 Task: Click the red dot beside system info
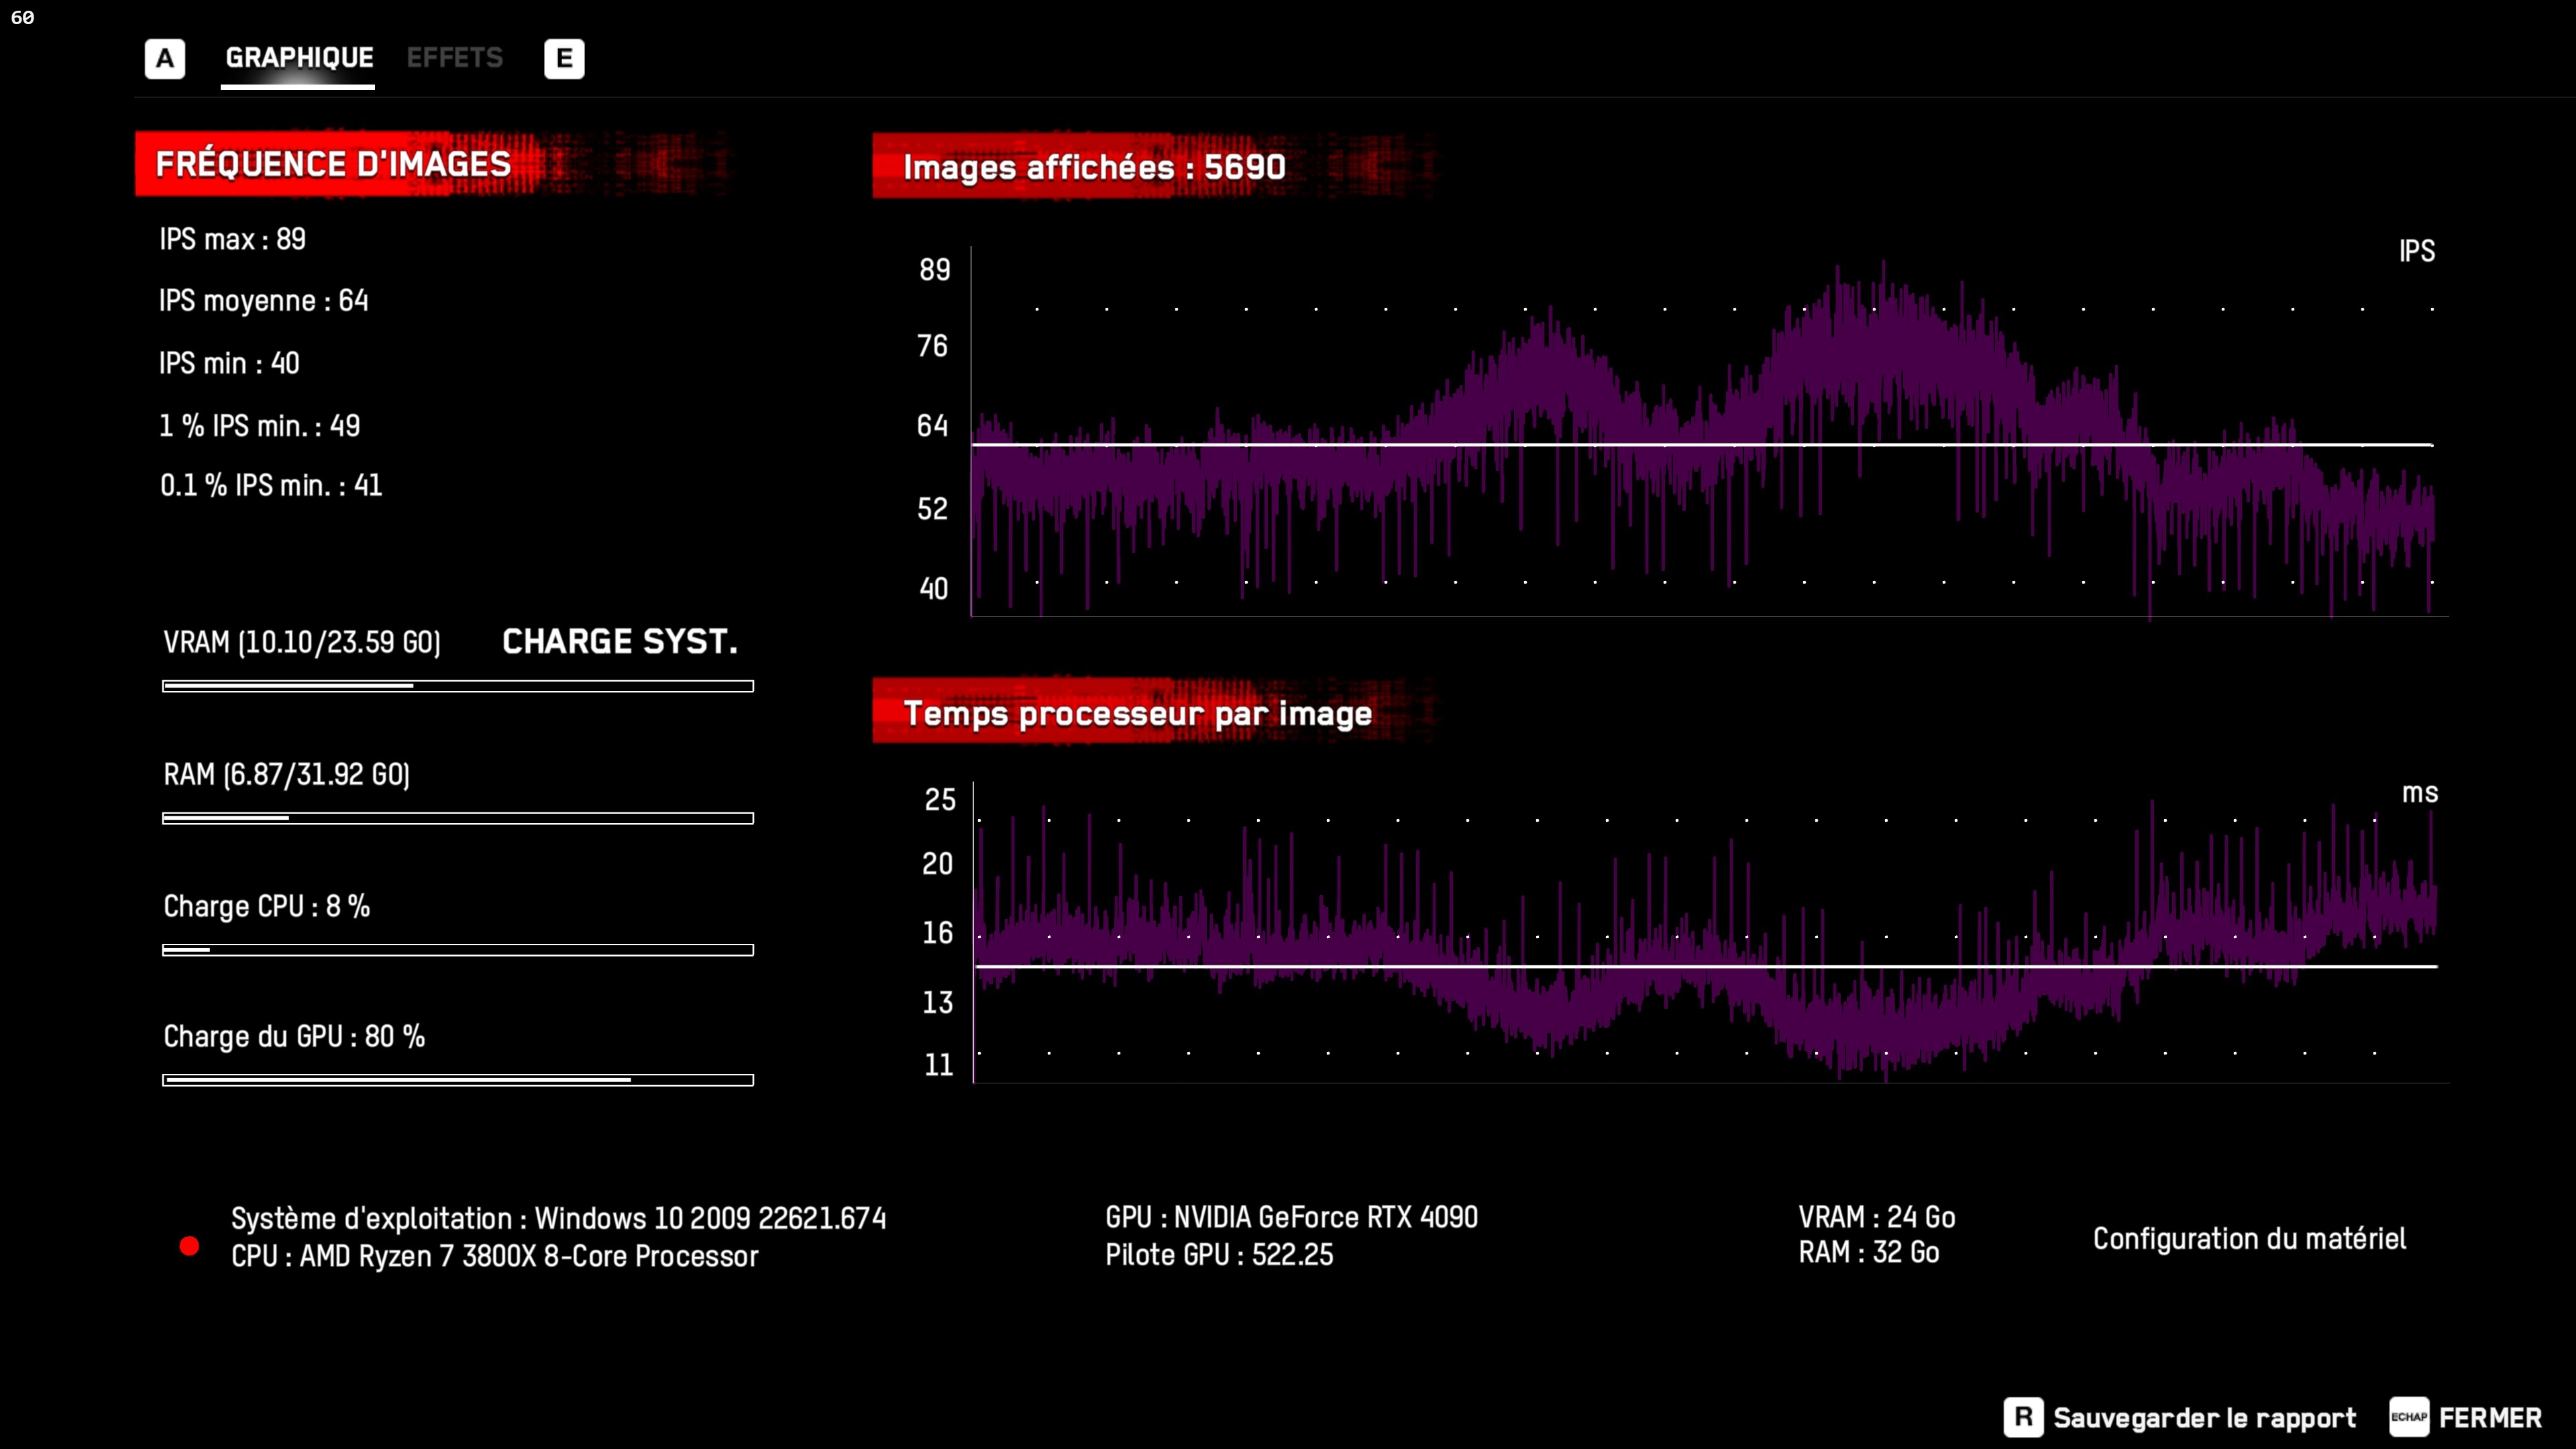[x=189, y=1245]
